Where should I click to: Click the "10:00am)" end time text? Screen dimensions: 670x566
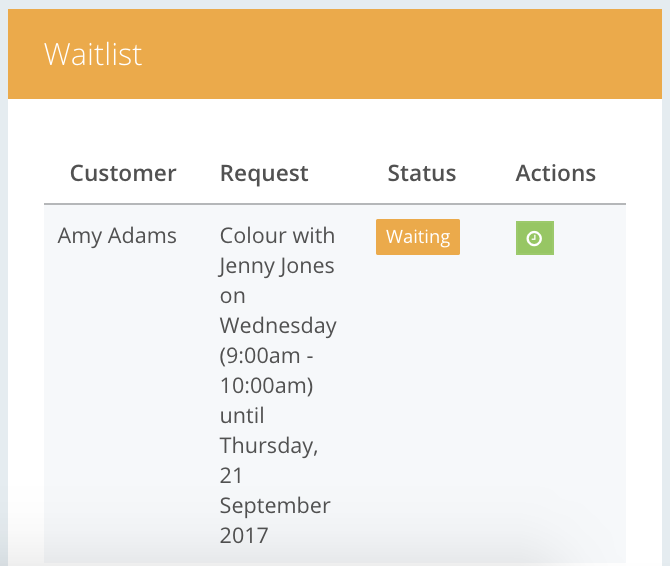(x=267, y=386)
